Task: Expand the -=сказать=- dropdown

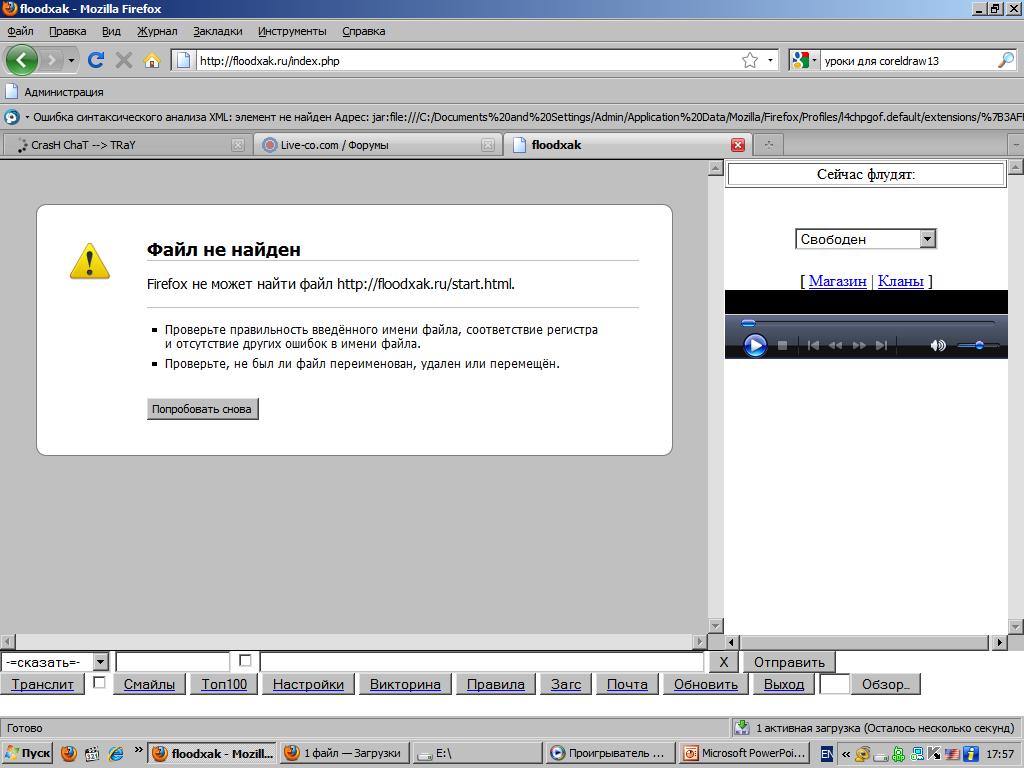Action: click(100, 662)
